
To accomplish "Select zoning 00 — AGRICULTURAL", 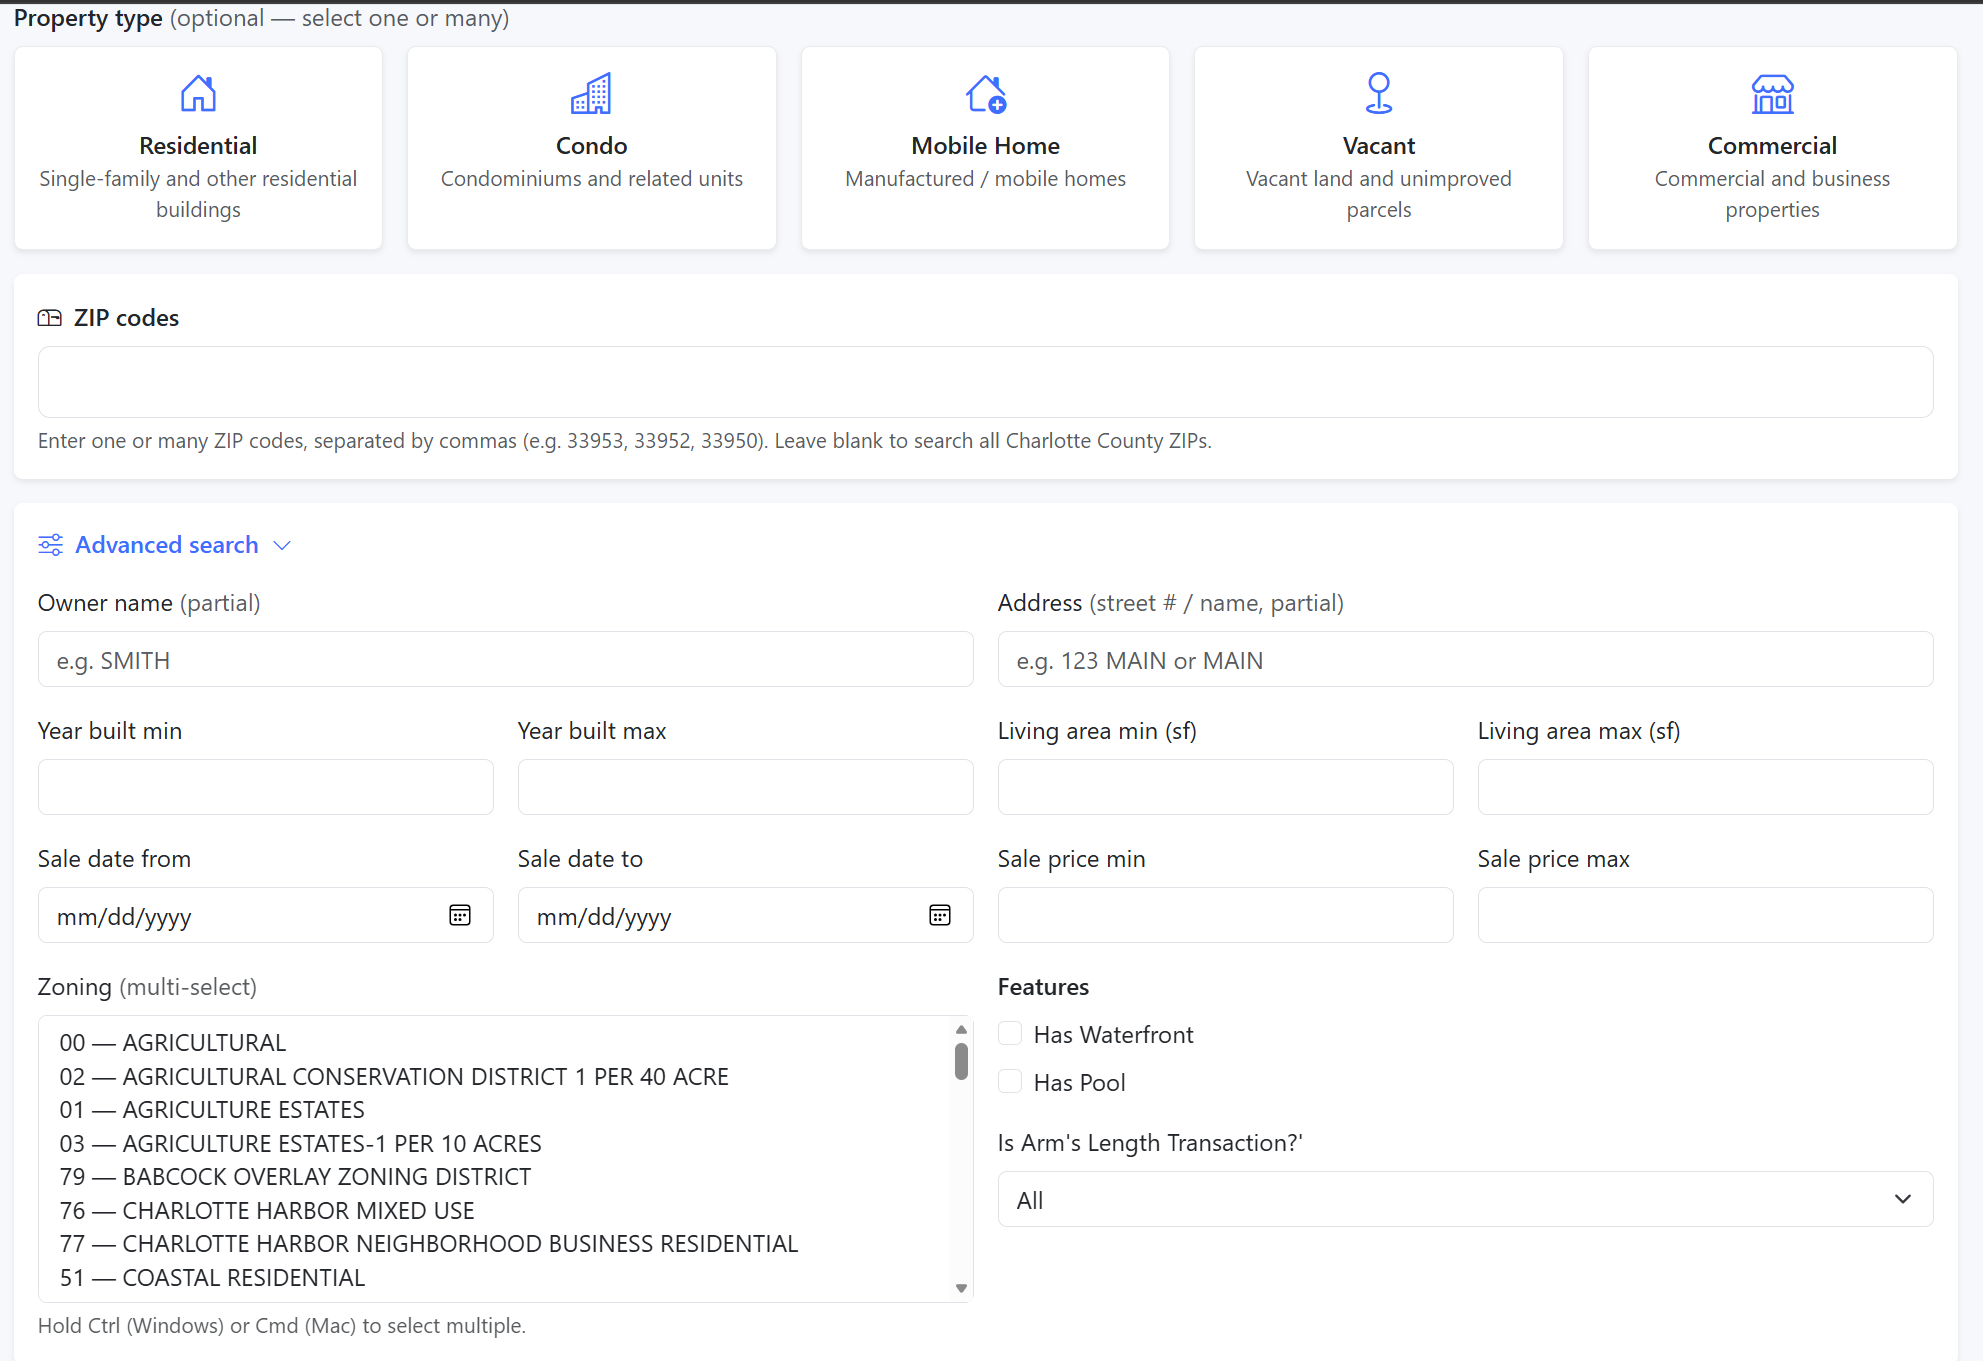I will point(495,1043).
